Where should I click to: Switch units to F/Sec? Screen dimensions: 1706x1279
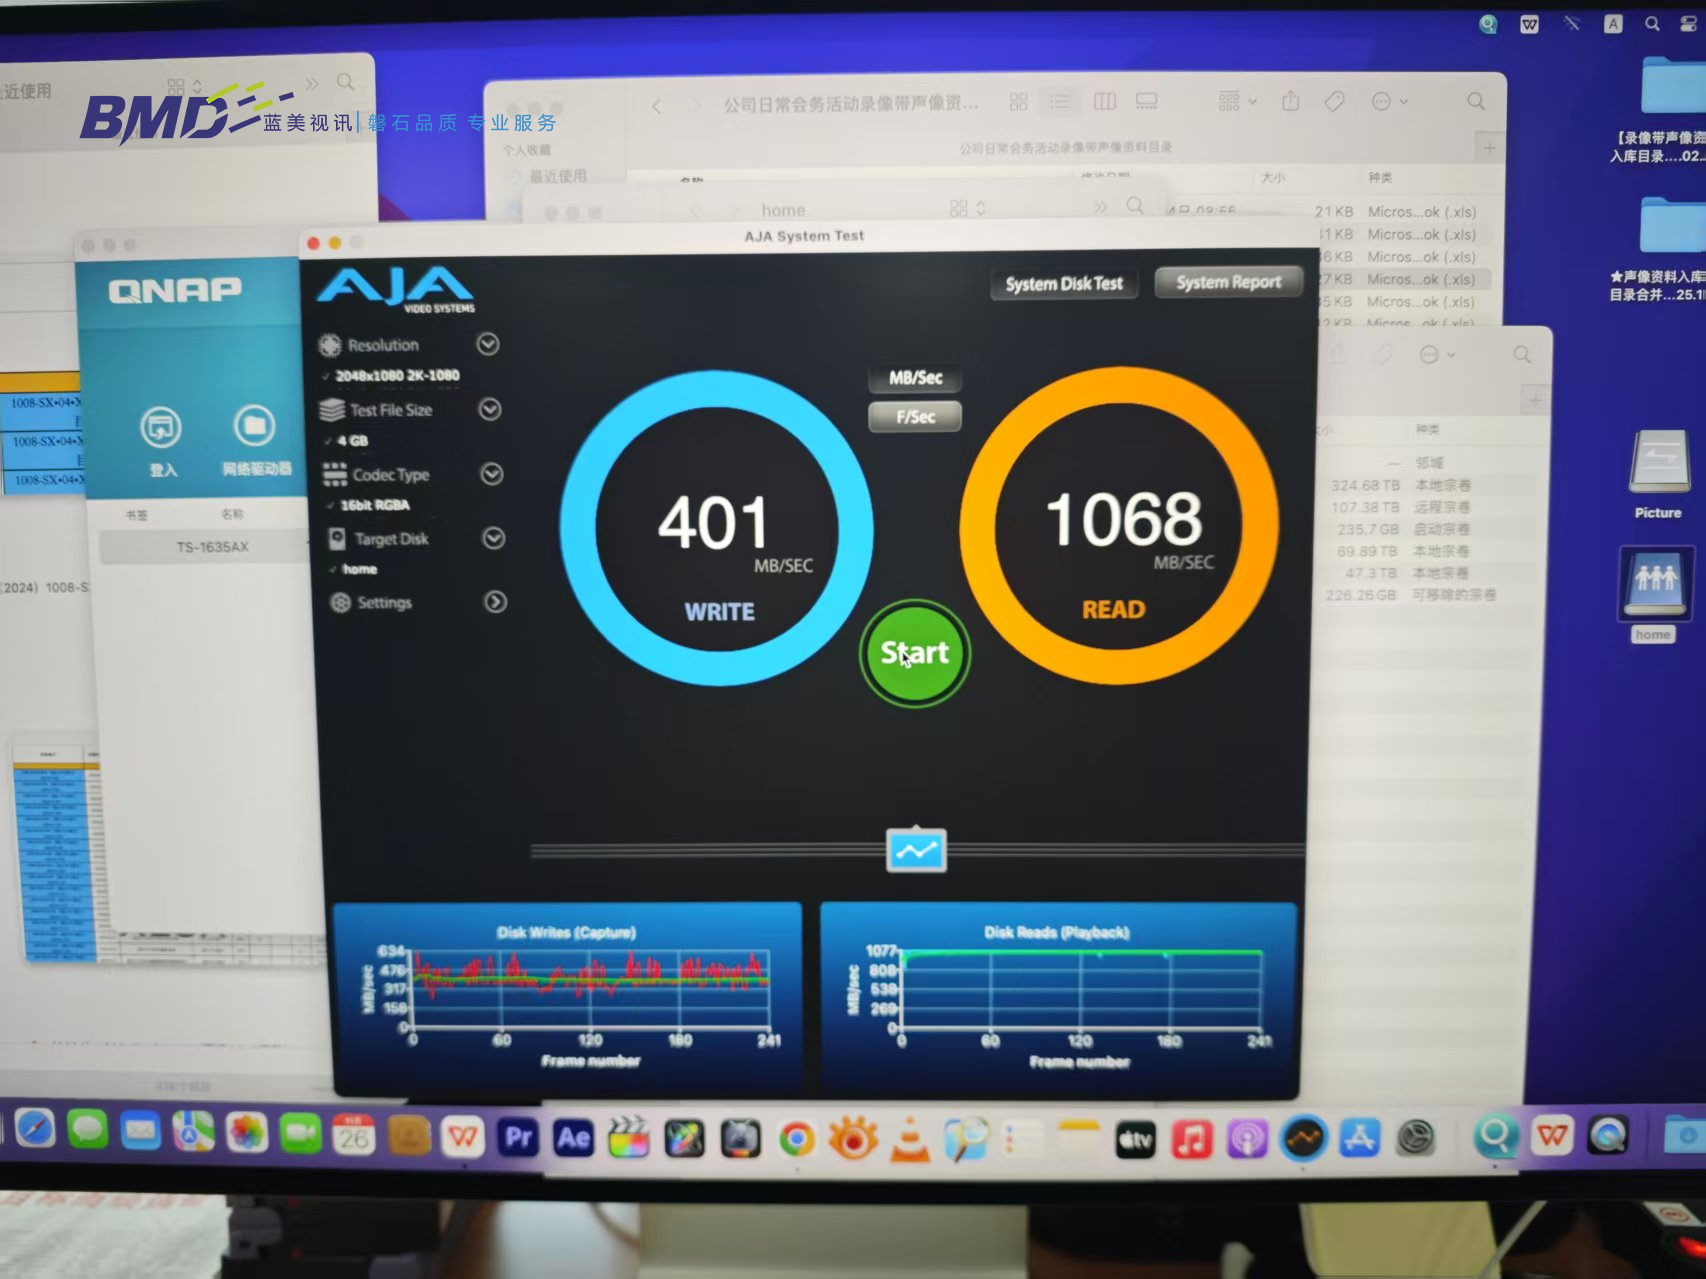pos(915,417)
